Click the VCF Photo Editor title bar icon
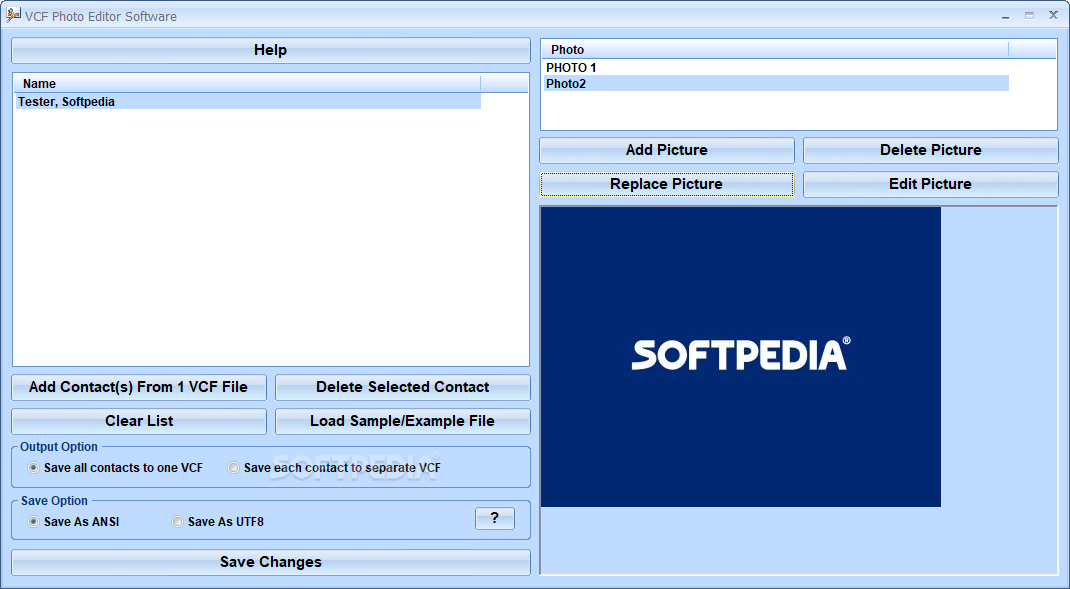1070x589 pixels. (x=13, y=15)
